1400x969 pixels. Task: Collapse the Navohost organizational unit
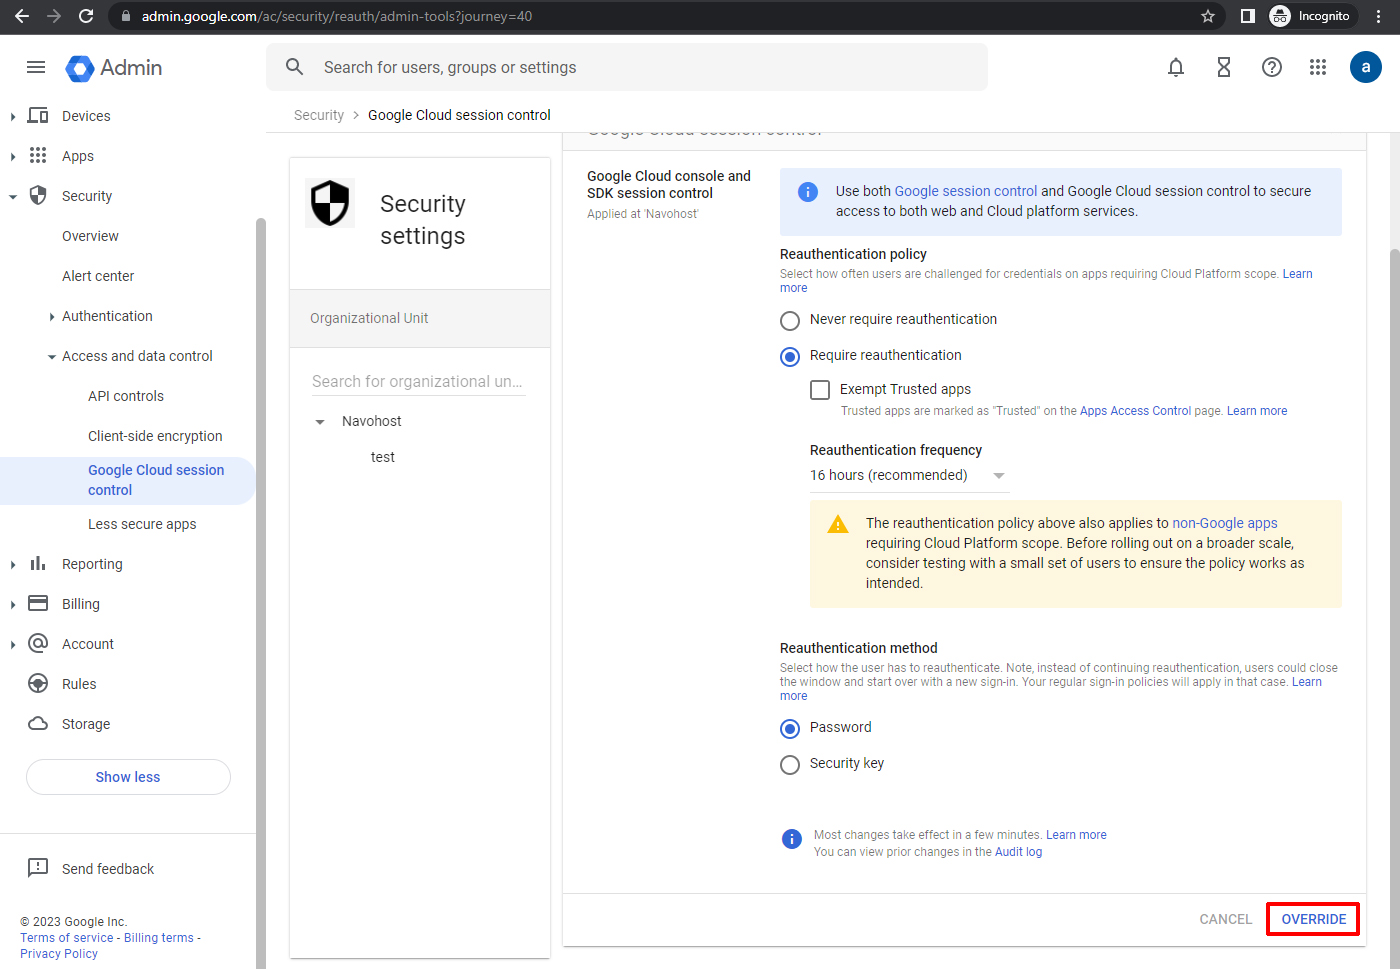pyautogui.click(x=320, y=422)
